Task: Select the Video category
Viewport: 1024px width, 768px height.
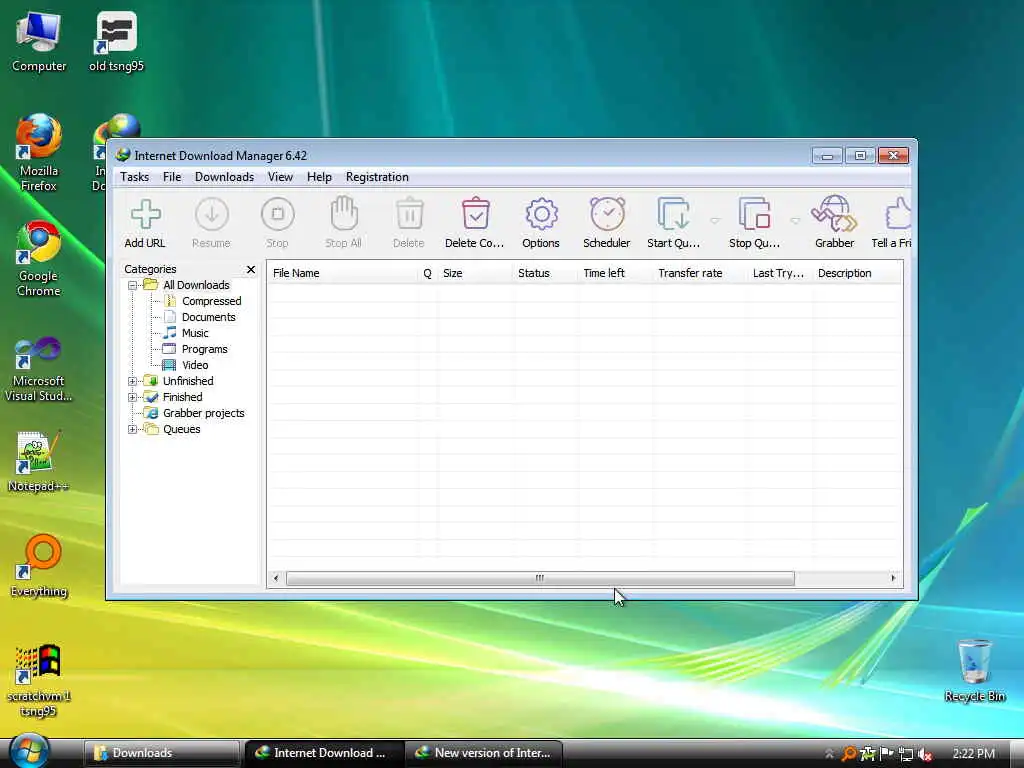Action: point(195,365)
